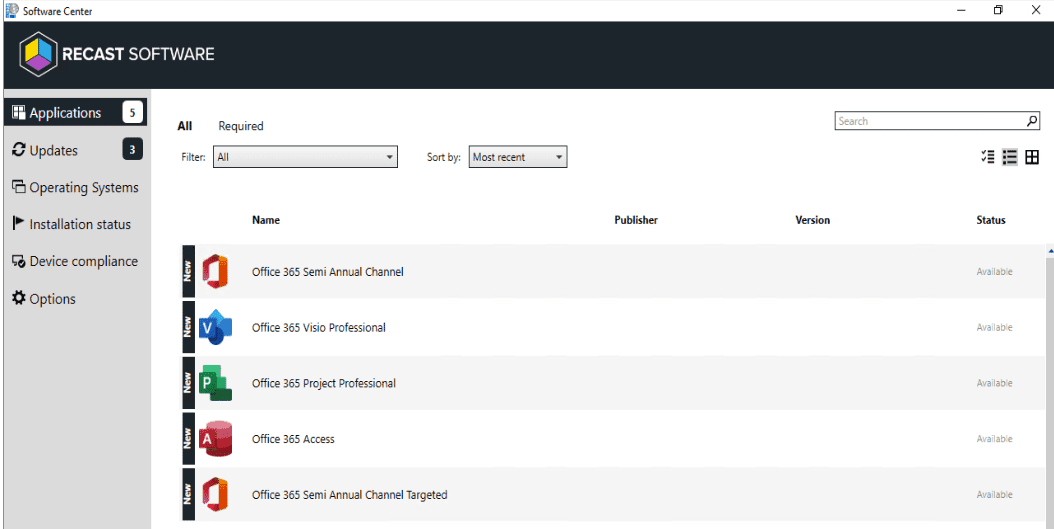Click the Visio Professional app icon
Image resolution: width=1054 pixels, height=529 pixels.
tap(215, 328)
